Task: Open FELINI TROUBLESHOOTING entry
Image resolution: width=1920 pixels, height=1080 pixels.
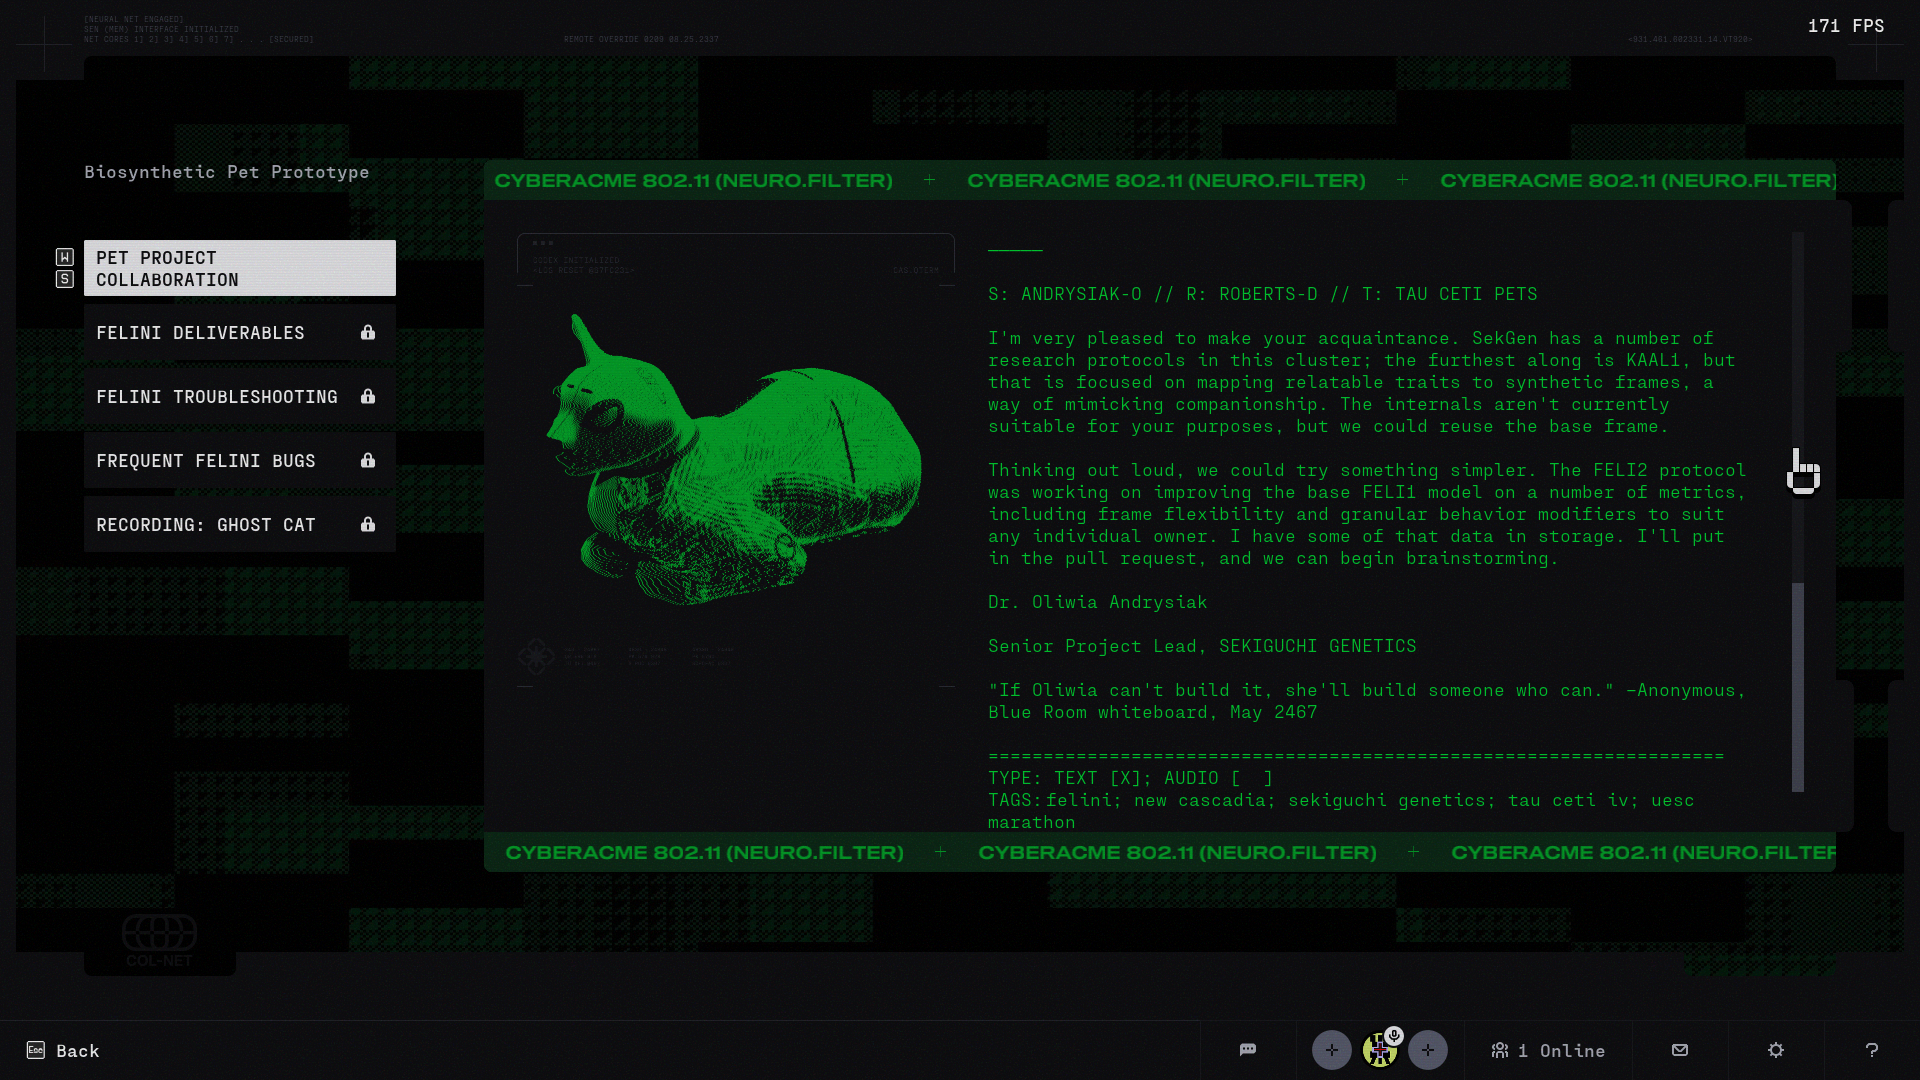Action: click(240, 396)
